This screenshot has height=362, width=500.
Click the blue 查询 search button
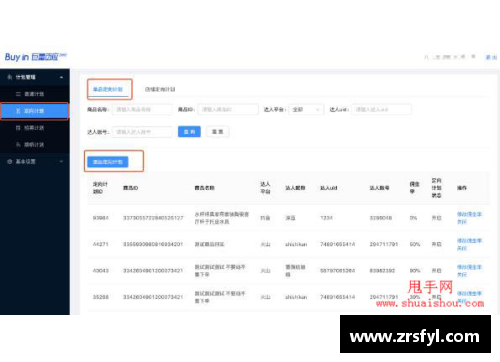tap(189, 132)
